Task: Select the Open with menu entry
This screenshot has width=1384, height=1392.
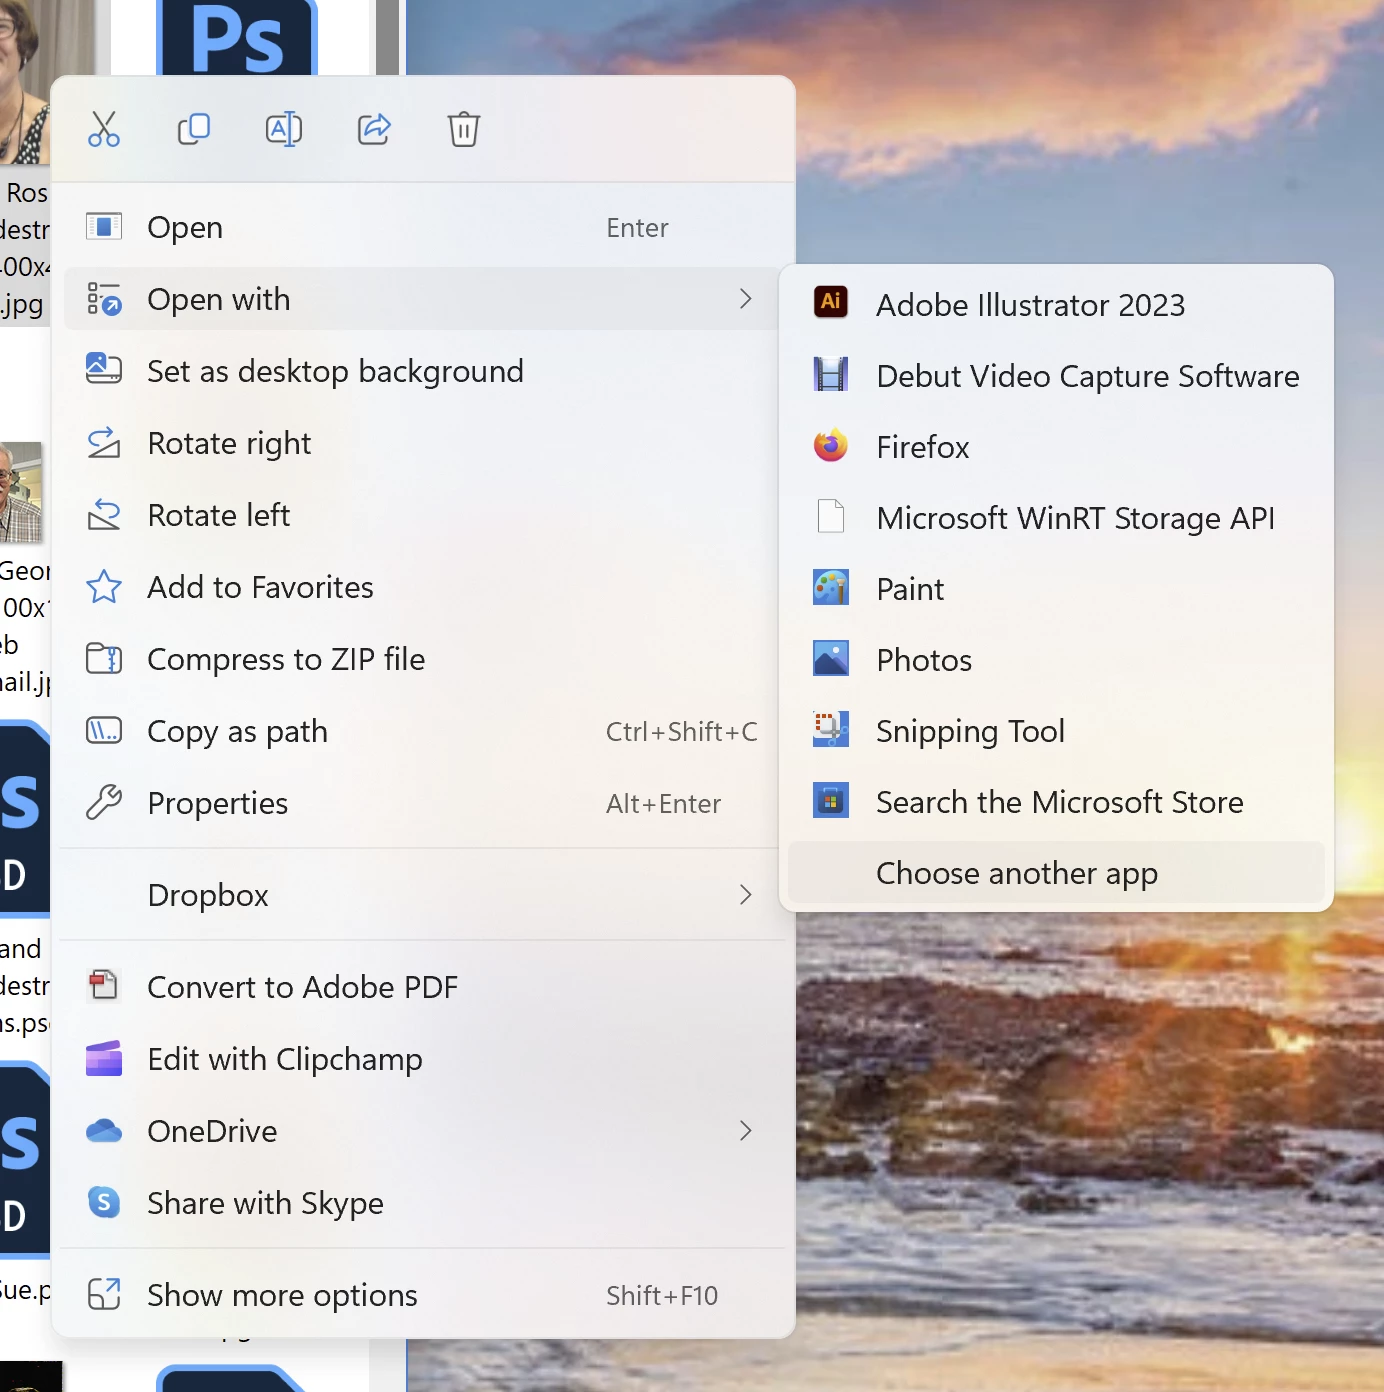Action: pyautogui.click(x=423, y=299)
